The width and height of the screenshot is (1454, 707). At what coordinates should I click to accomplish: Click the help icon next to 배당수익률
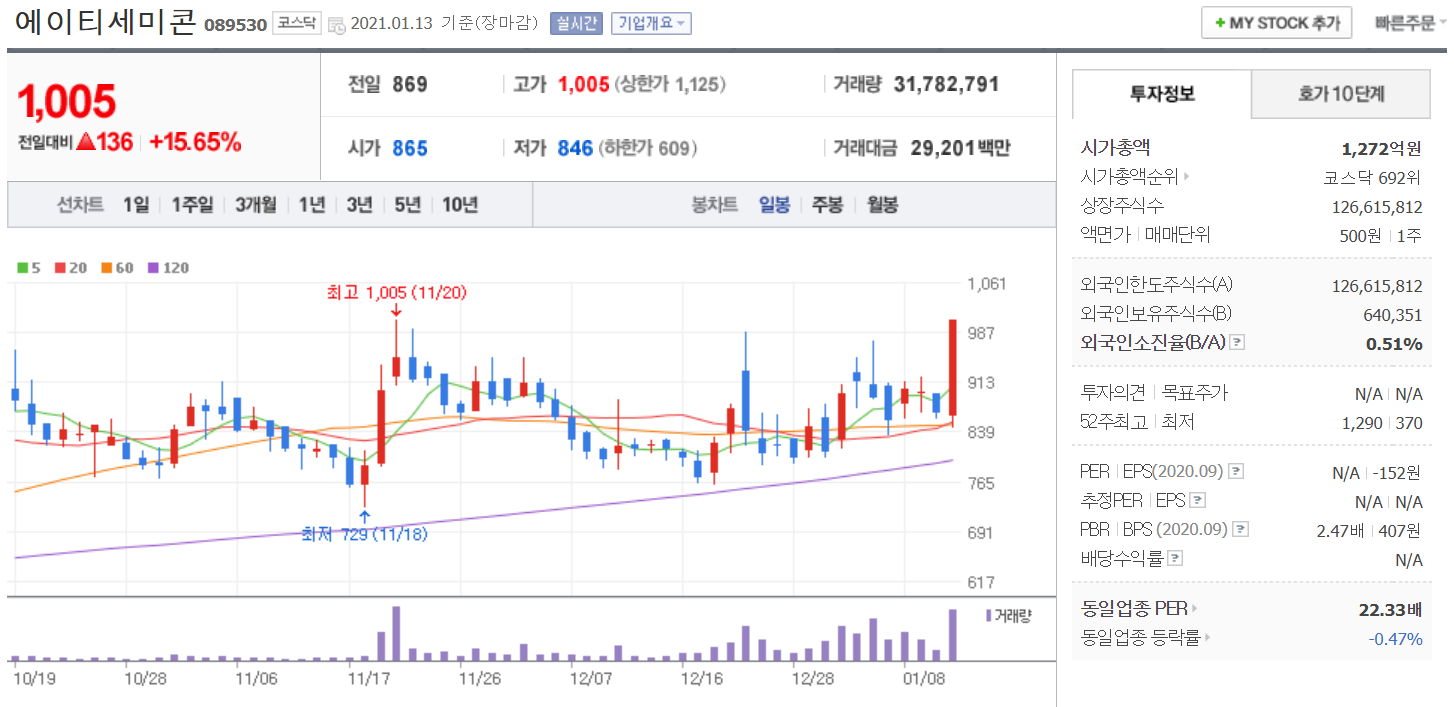(1176, 559)
